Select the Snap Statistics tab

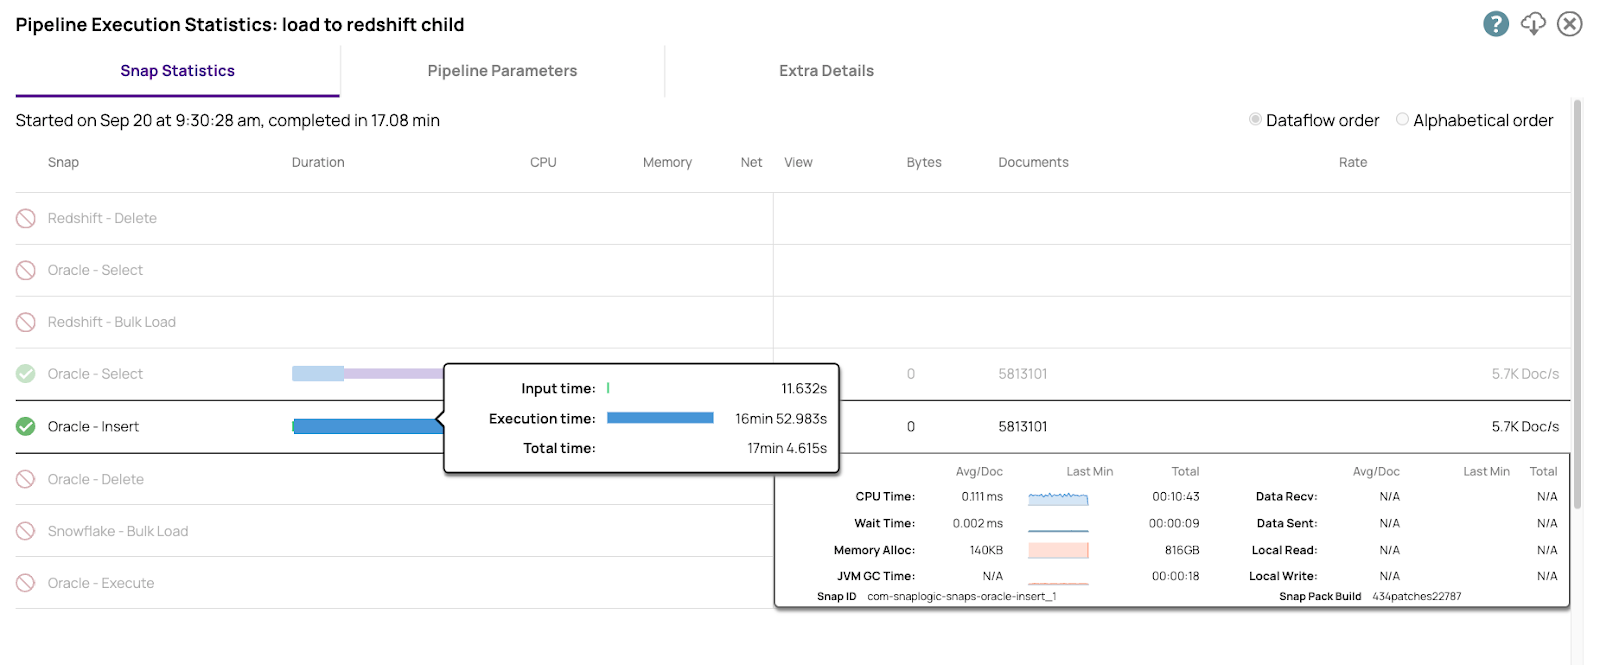[x=177, y=71]
